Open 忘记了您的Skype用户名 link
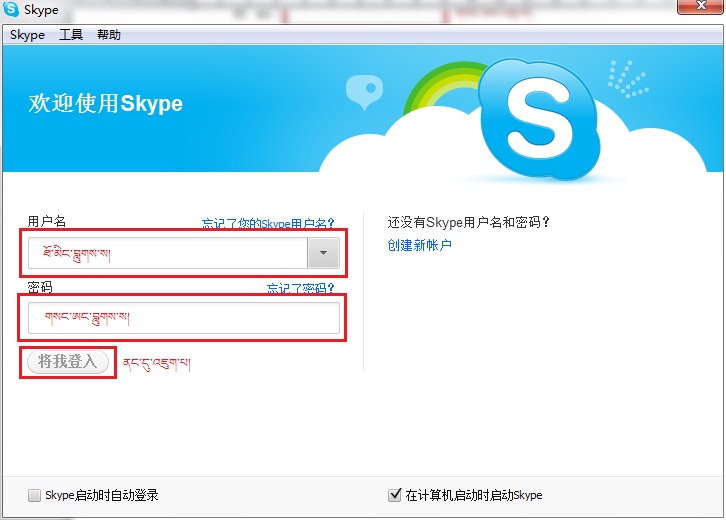Screen dimensions: 726x520 [268, 224]
